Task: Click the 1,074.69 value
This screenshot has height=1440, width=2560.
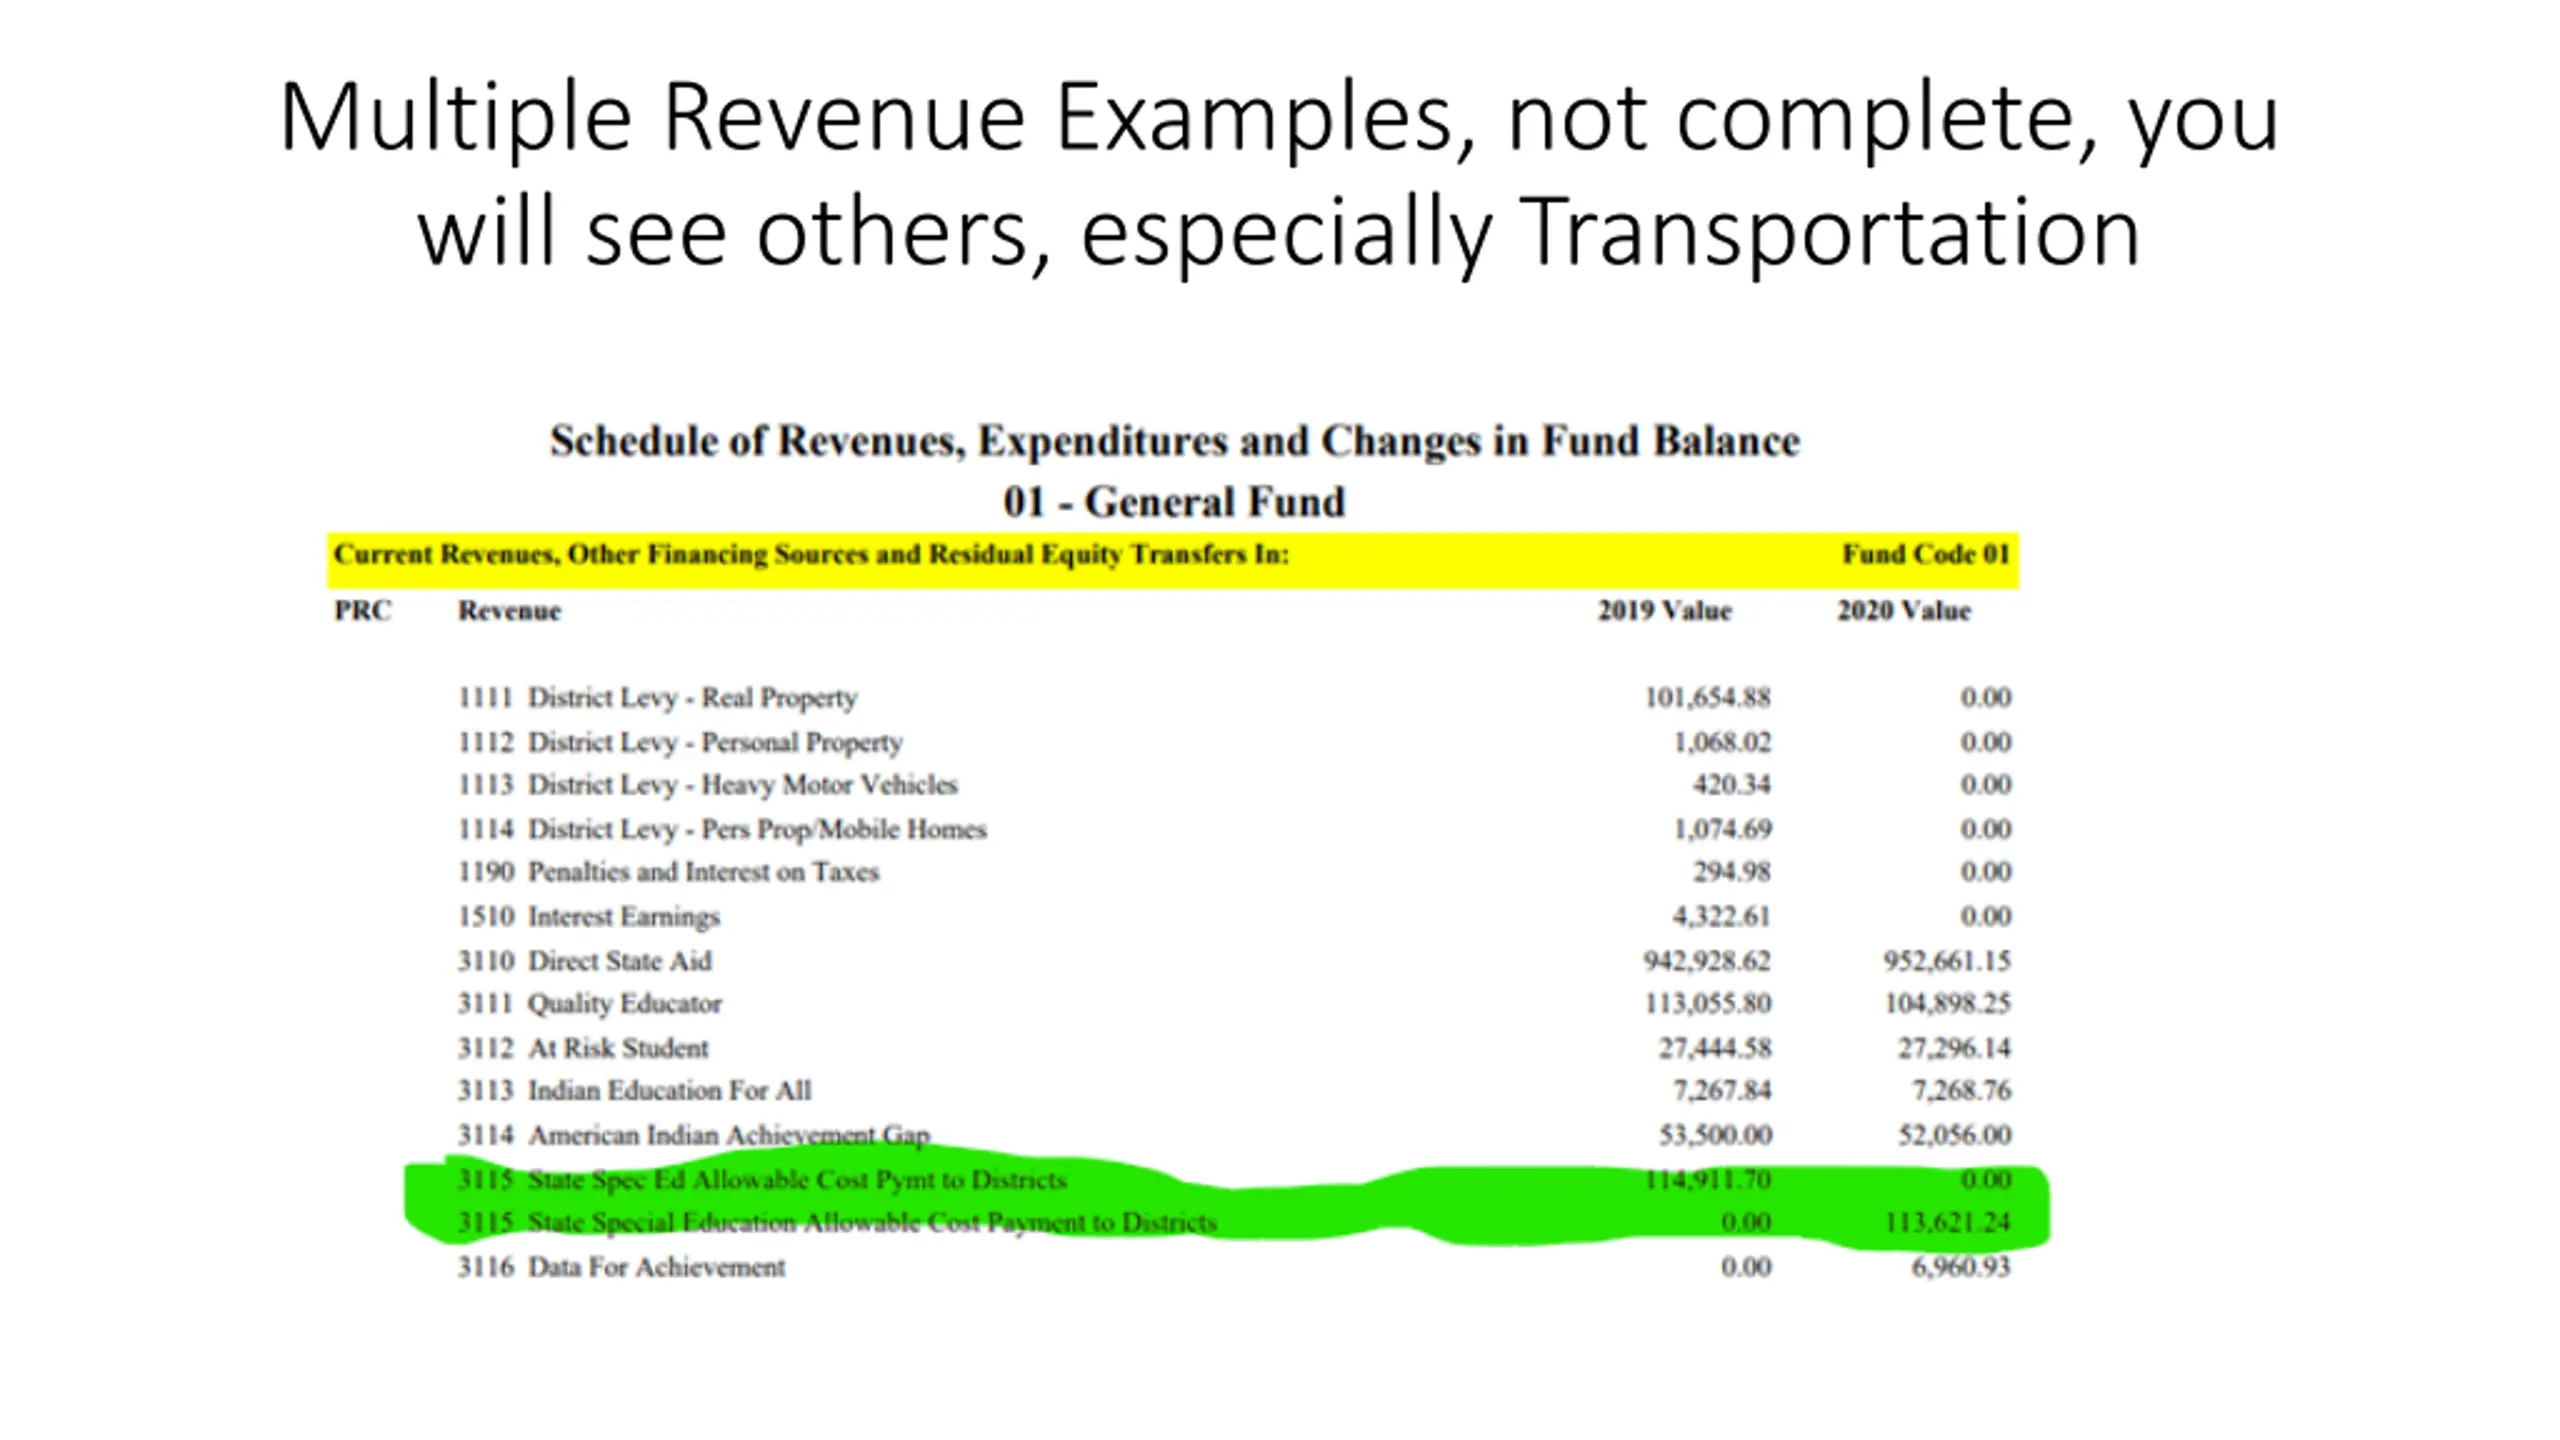Action: 1721,829
